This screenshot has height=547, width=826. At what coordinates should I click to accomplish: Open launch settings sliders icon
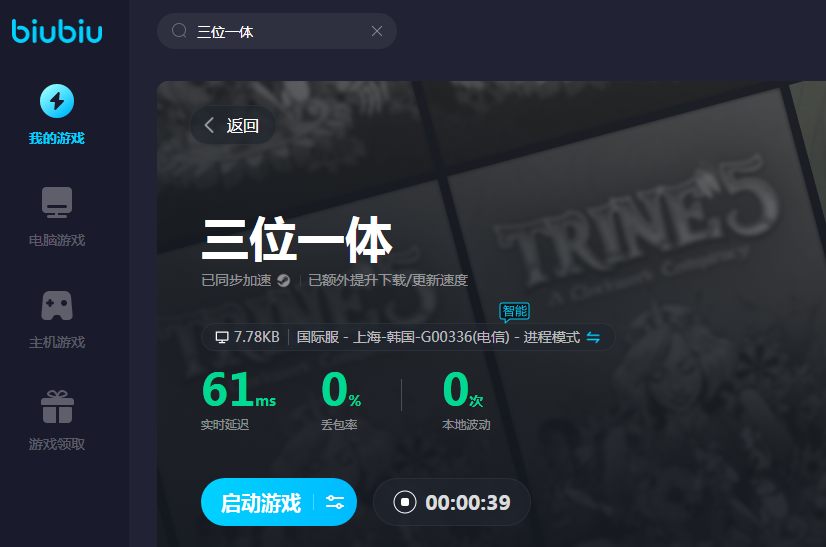point(335,502)
